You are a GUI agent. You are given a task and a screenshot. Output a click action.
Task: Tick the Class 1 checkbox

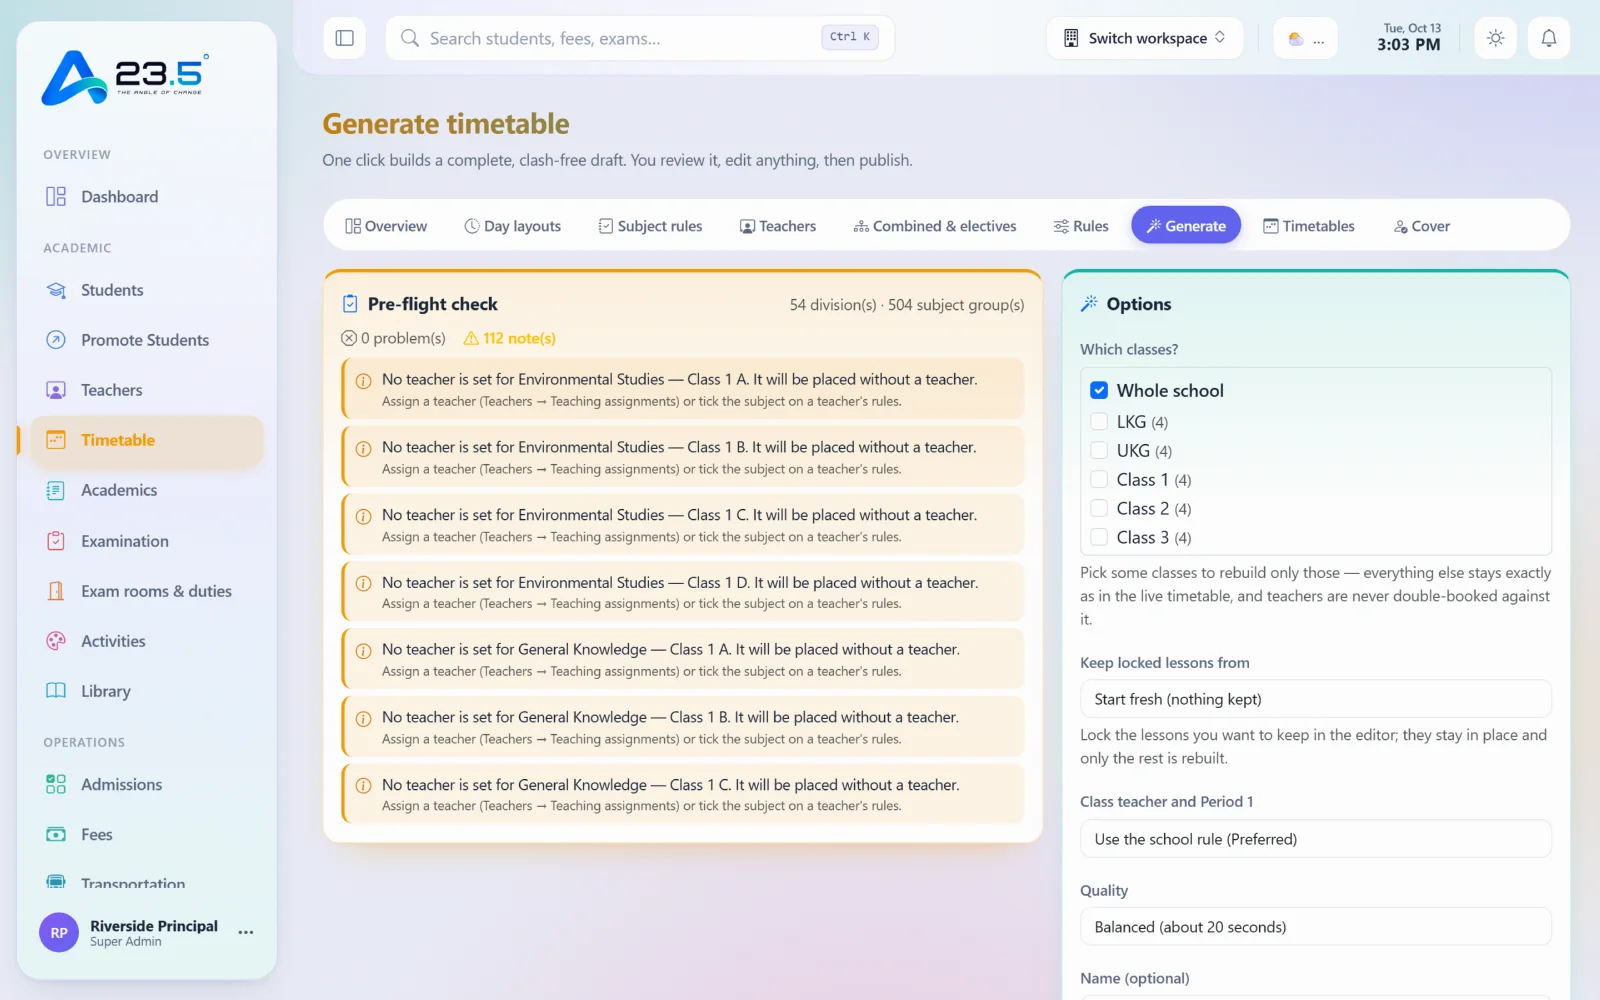1099,479
